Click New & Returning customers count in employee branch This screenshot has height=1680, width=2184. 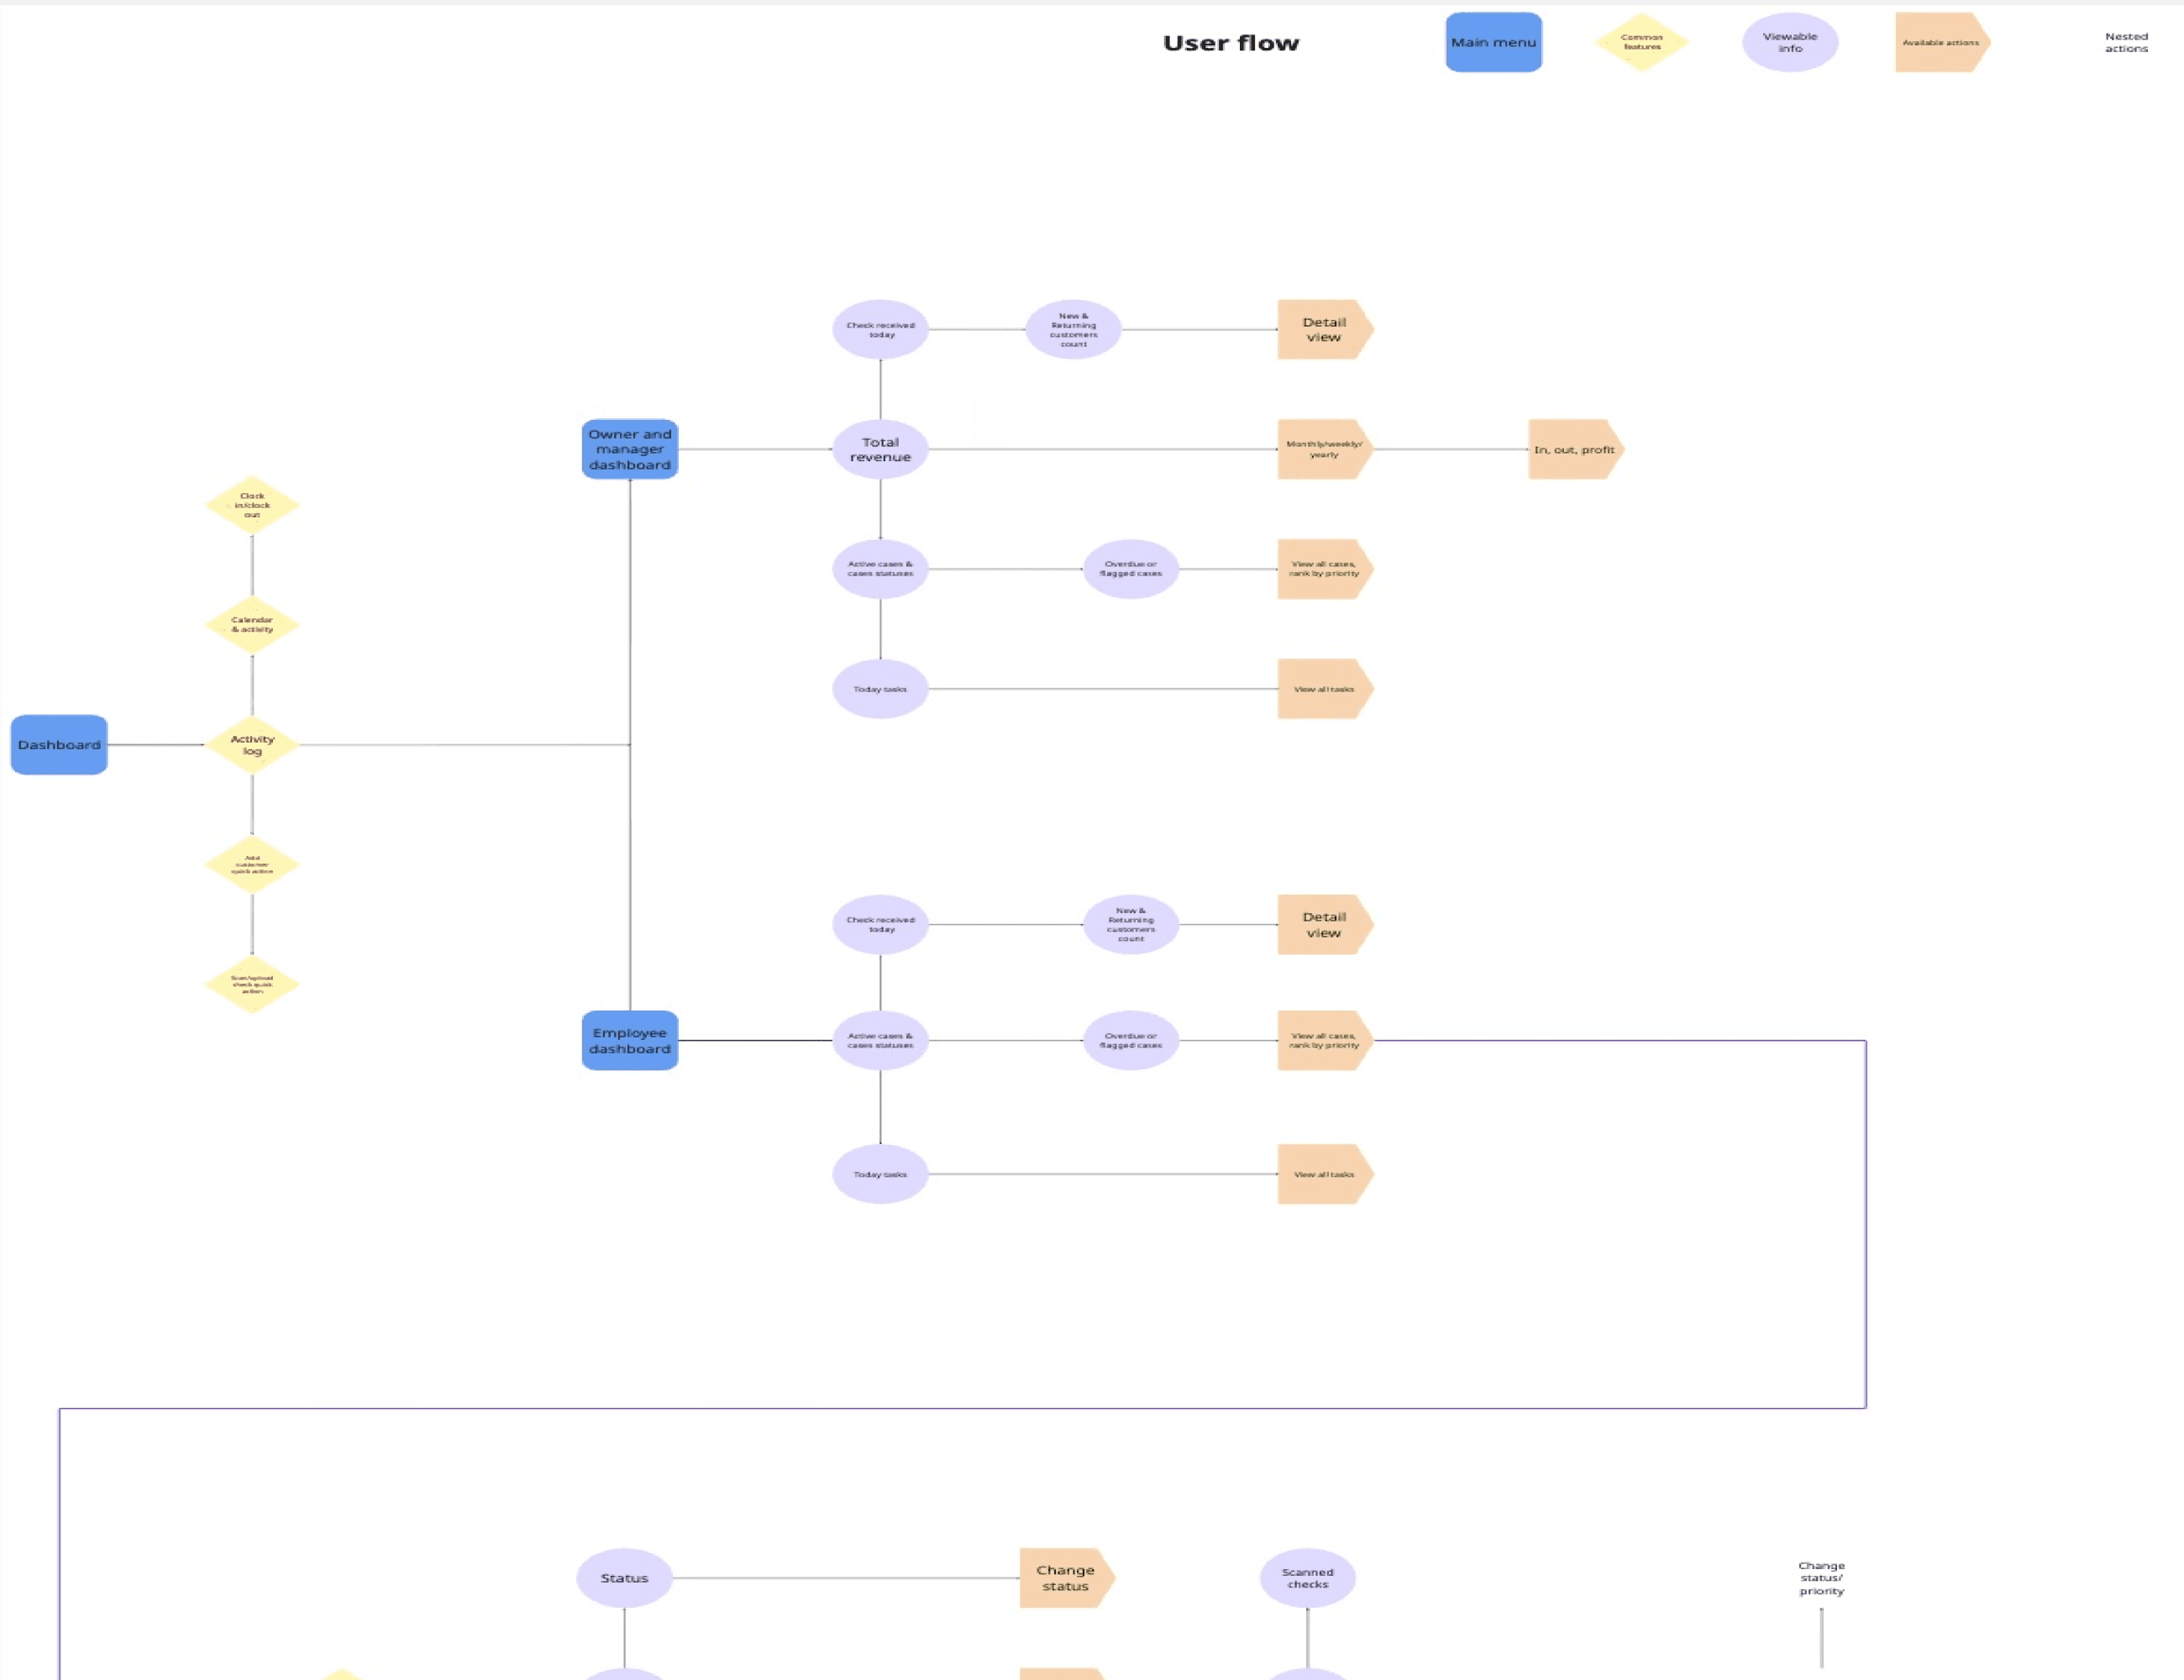click(1131, 924)
